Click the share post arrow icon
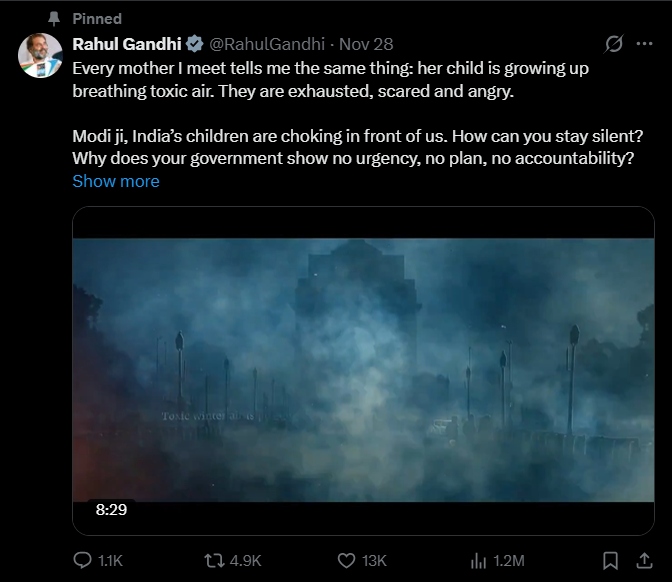The image size is (672, 582). click(x=639, y=561)
